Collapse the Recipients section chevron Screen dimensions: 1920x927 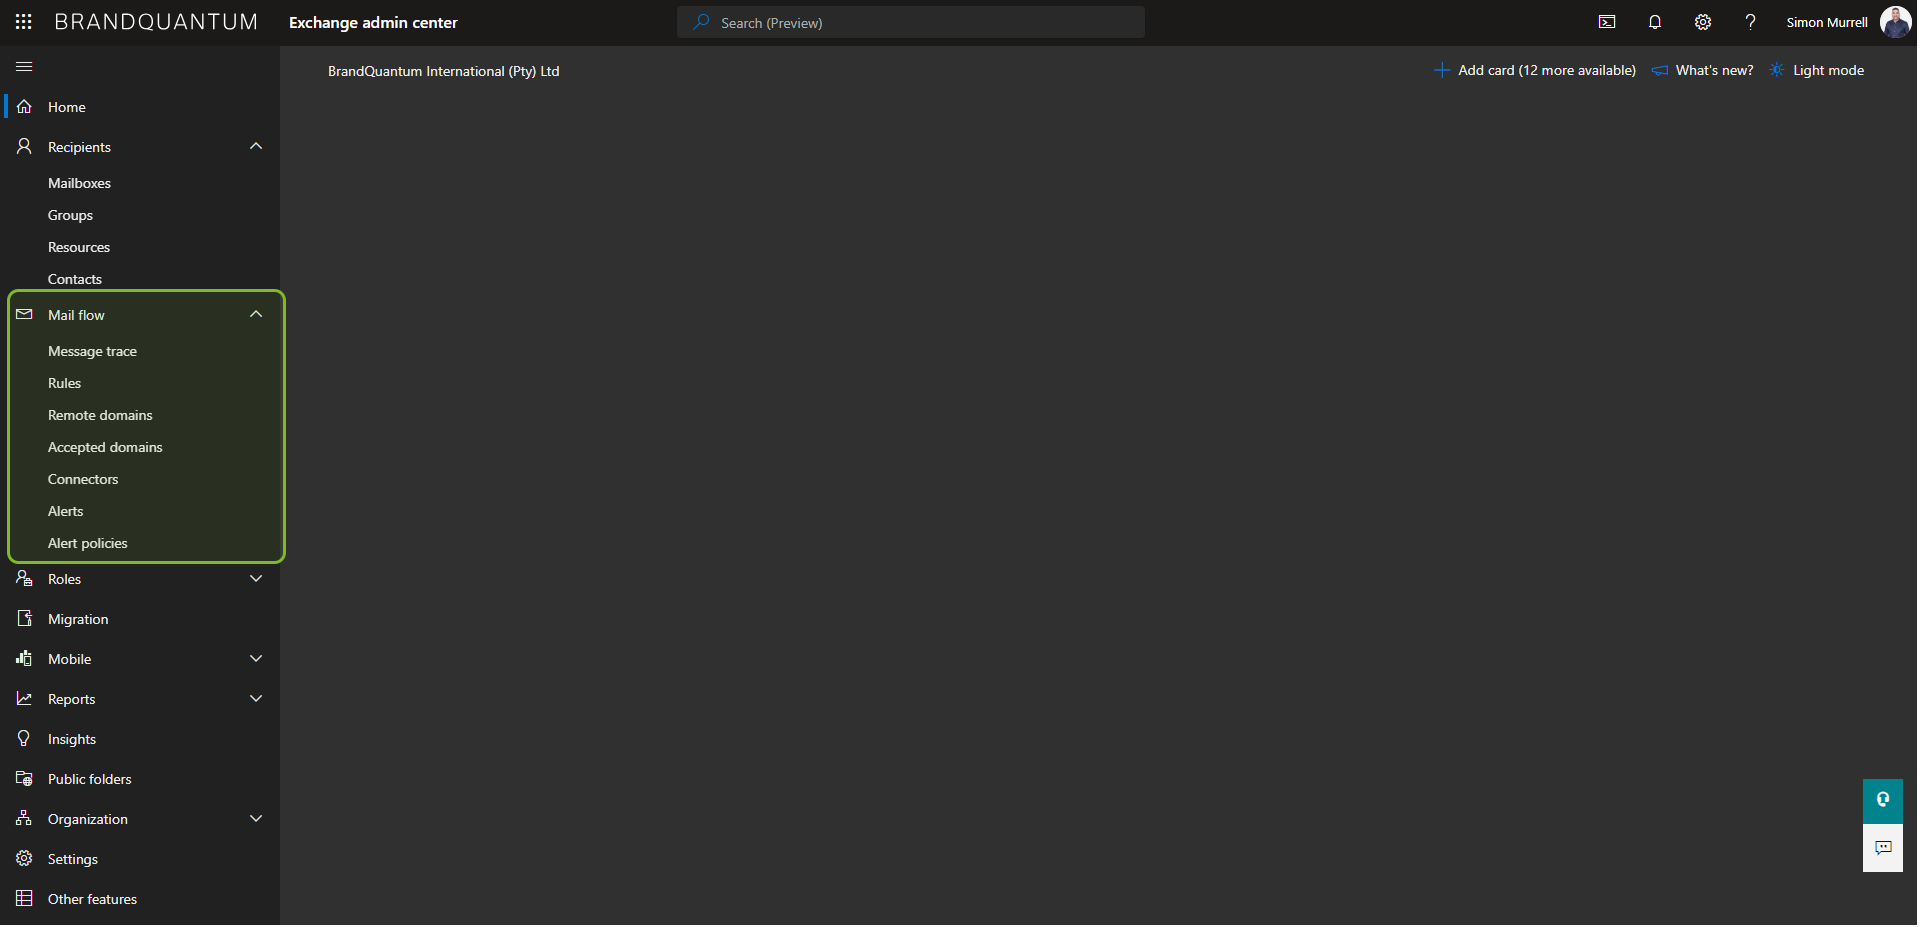click(x=256, y=147)
